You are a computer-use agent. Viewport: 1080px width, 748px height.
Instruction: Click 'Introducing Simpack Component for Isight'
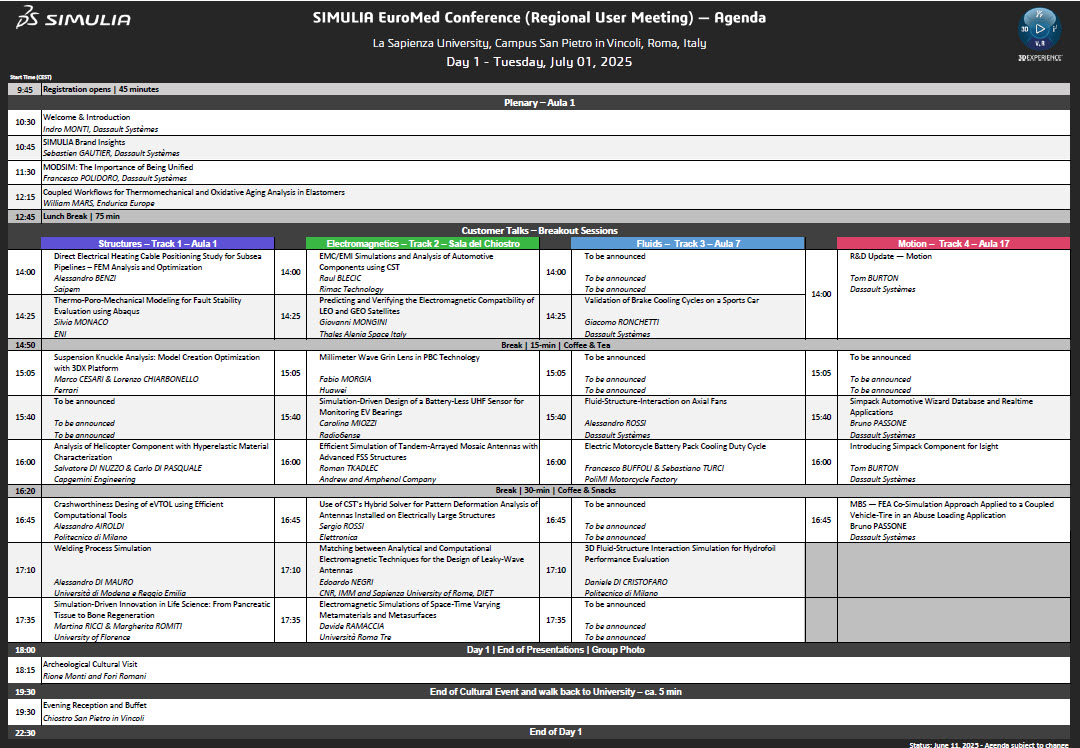[924, 446]
